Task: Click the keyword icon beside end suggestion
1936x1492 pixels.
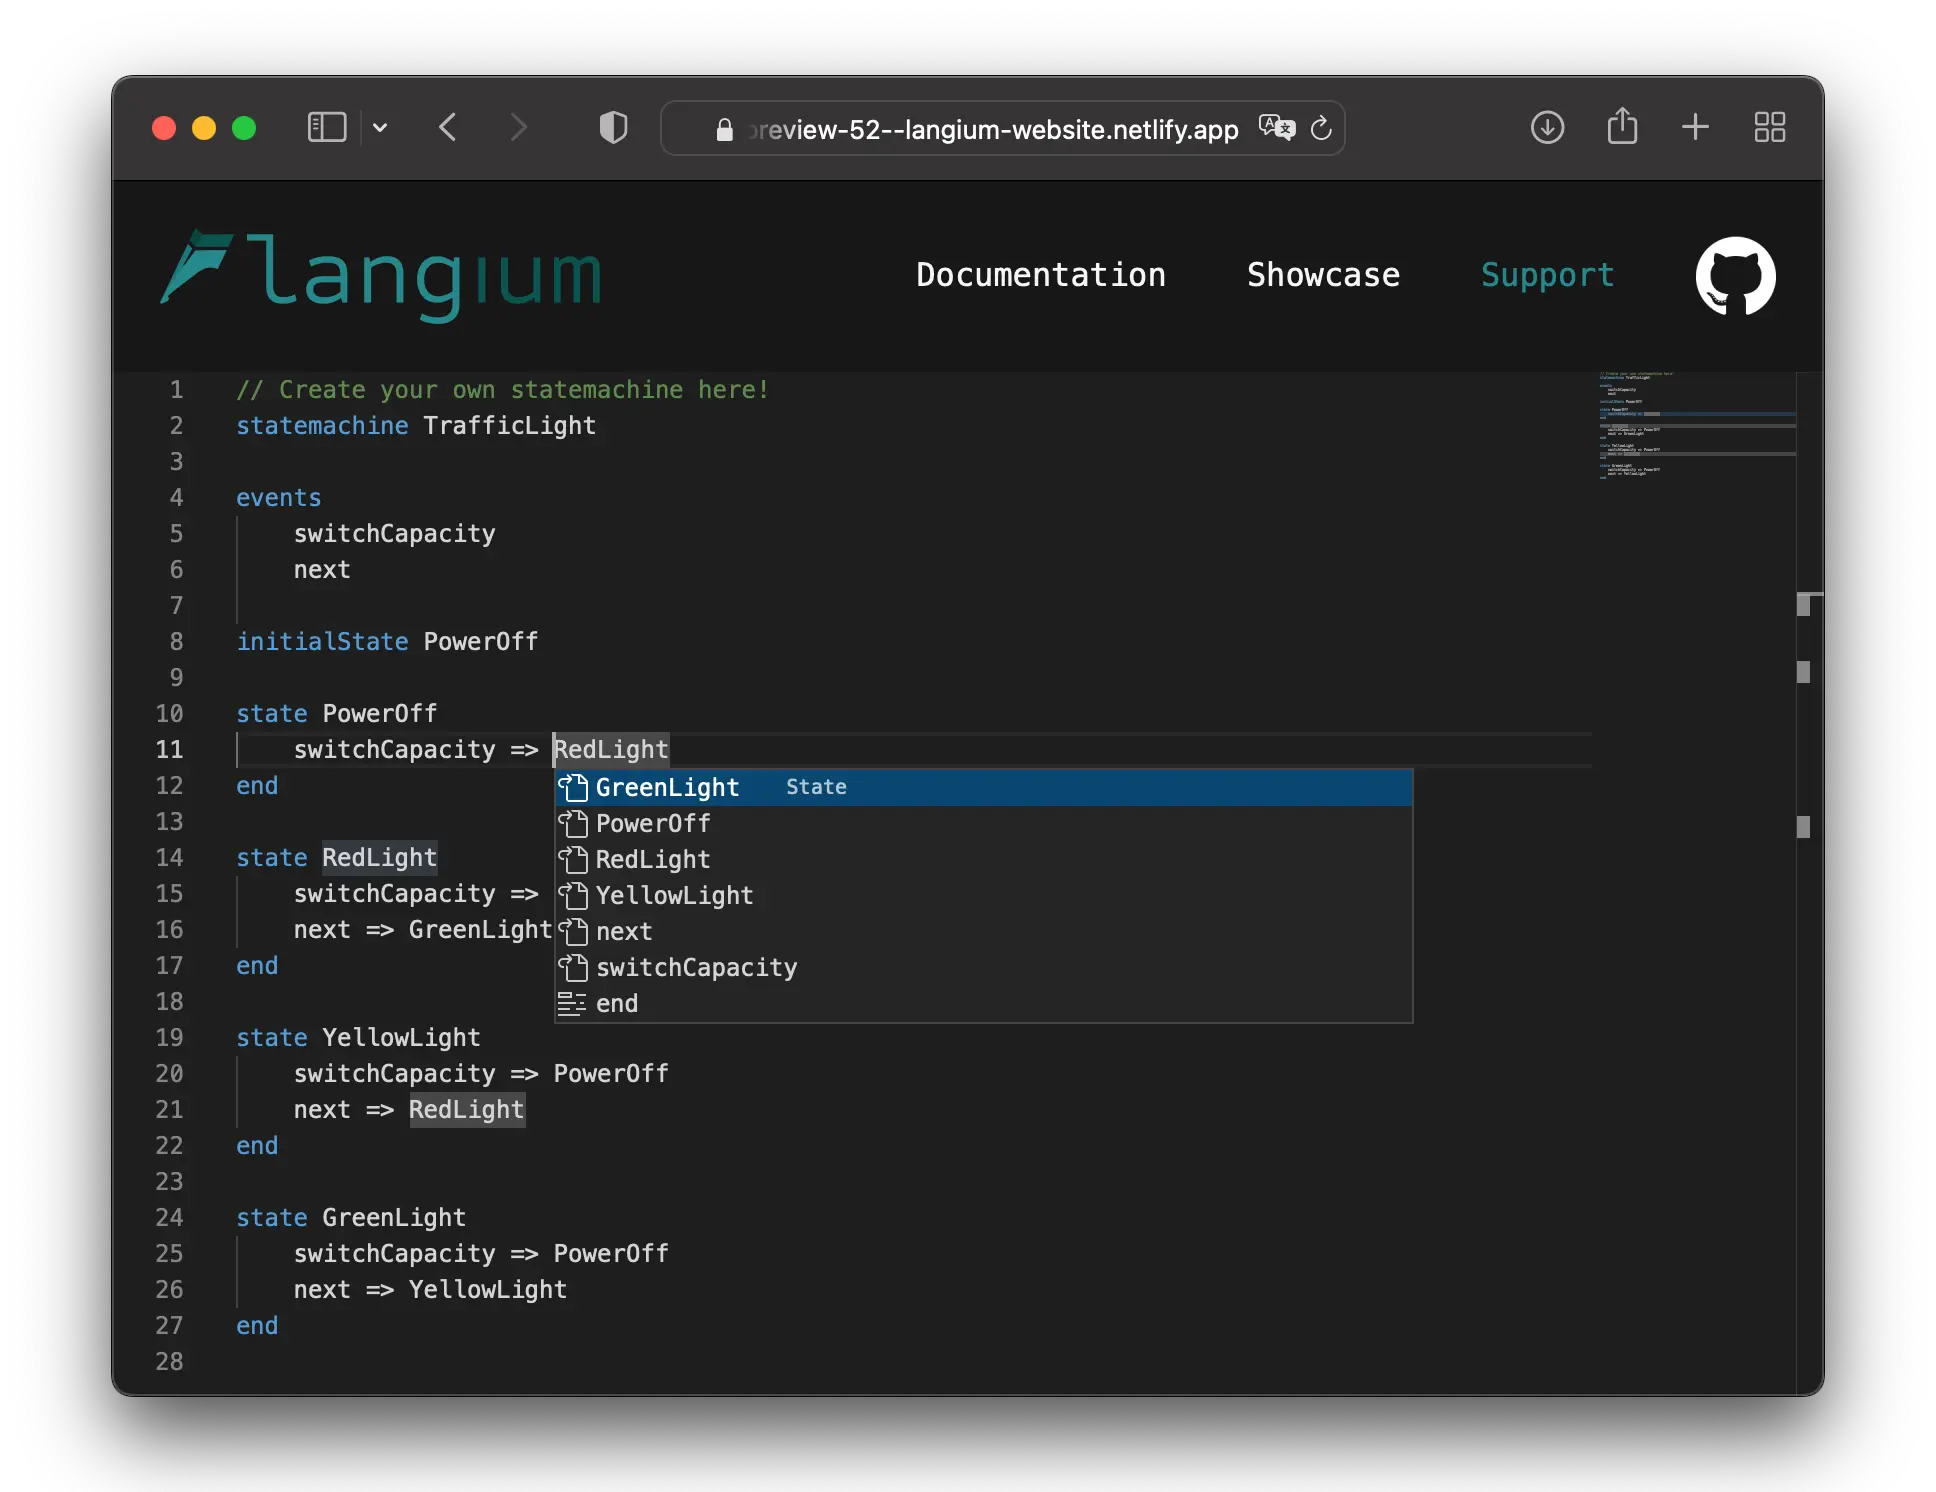Action: click(572, 1004)
